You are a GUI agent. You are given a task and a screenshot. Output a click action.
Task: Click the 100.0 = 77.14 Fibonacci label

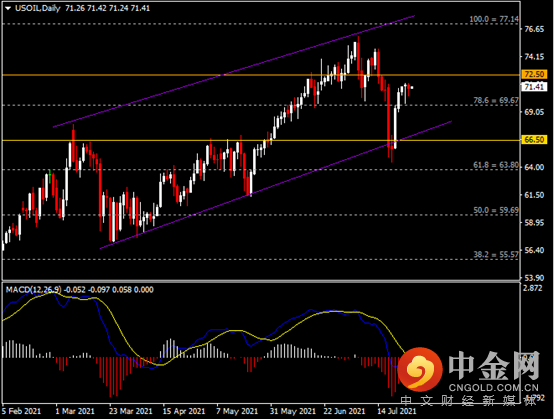click(494, 19)
